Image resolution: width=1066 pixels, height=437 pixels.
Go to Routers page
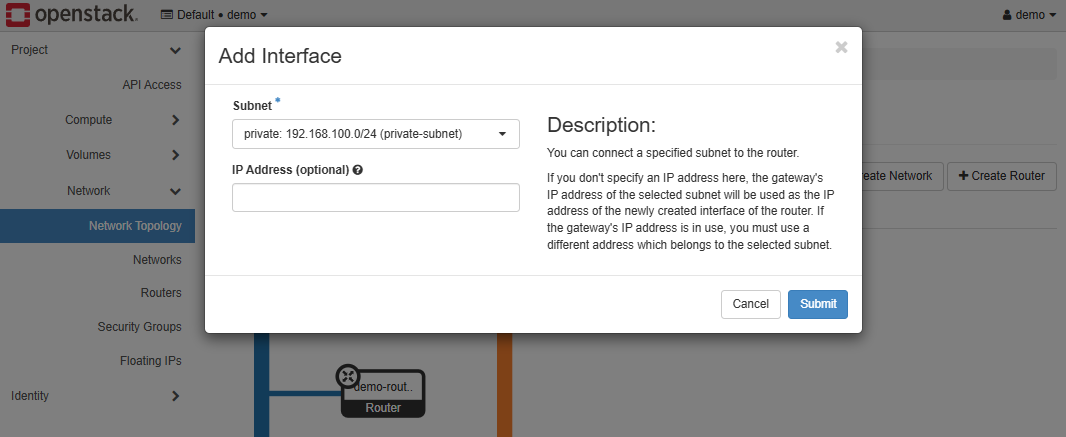point(161,293)
